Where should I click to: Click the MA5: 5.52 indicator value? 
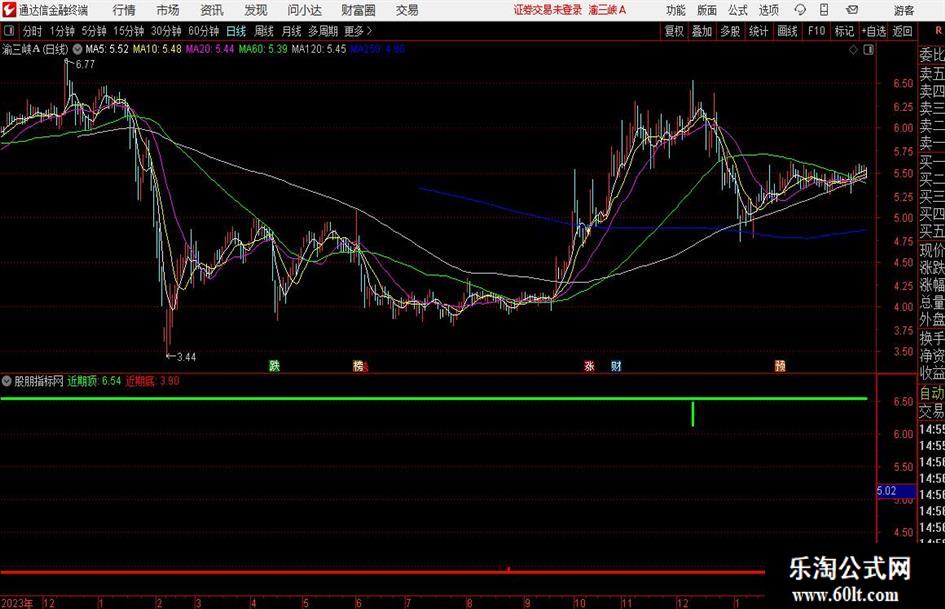[107, 49]
